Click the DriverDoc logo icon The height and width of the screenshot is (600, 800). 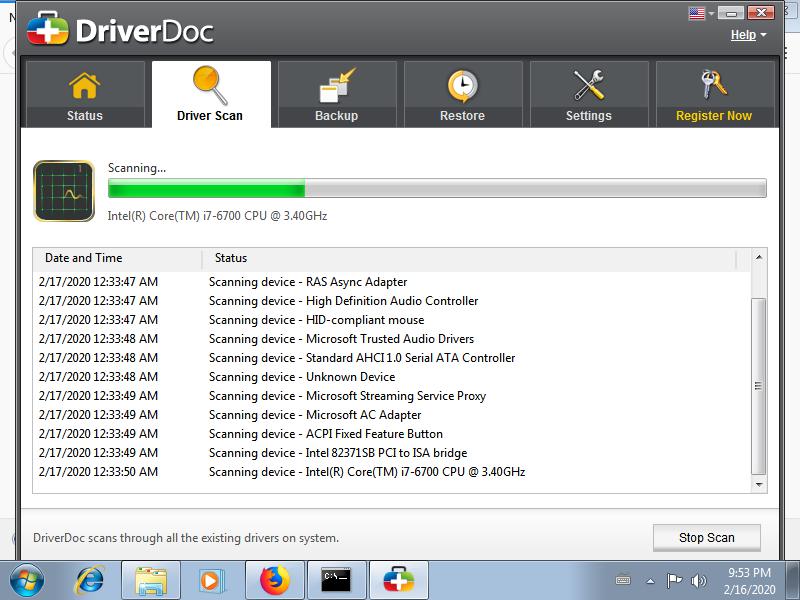[47, 29]
